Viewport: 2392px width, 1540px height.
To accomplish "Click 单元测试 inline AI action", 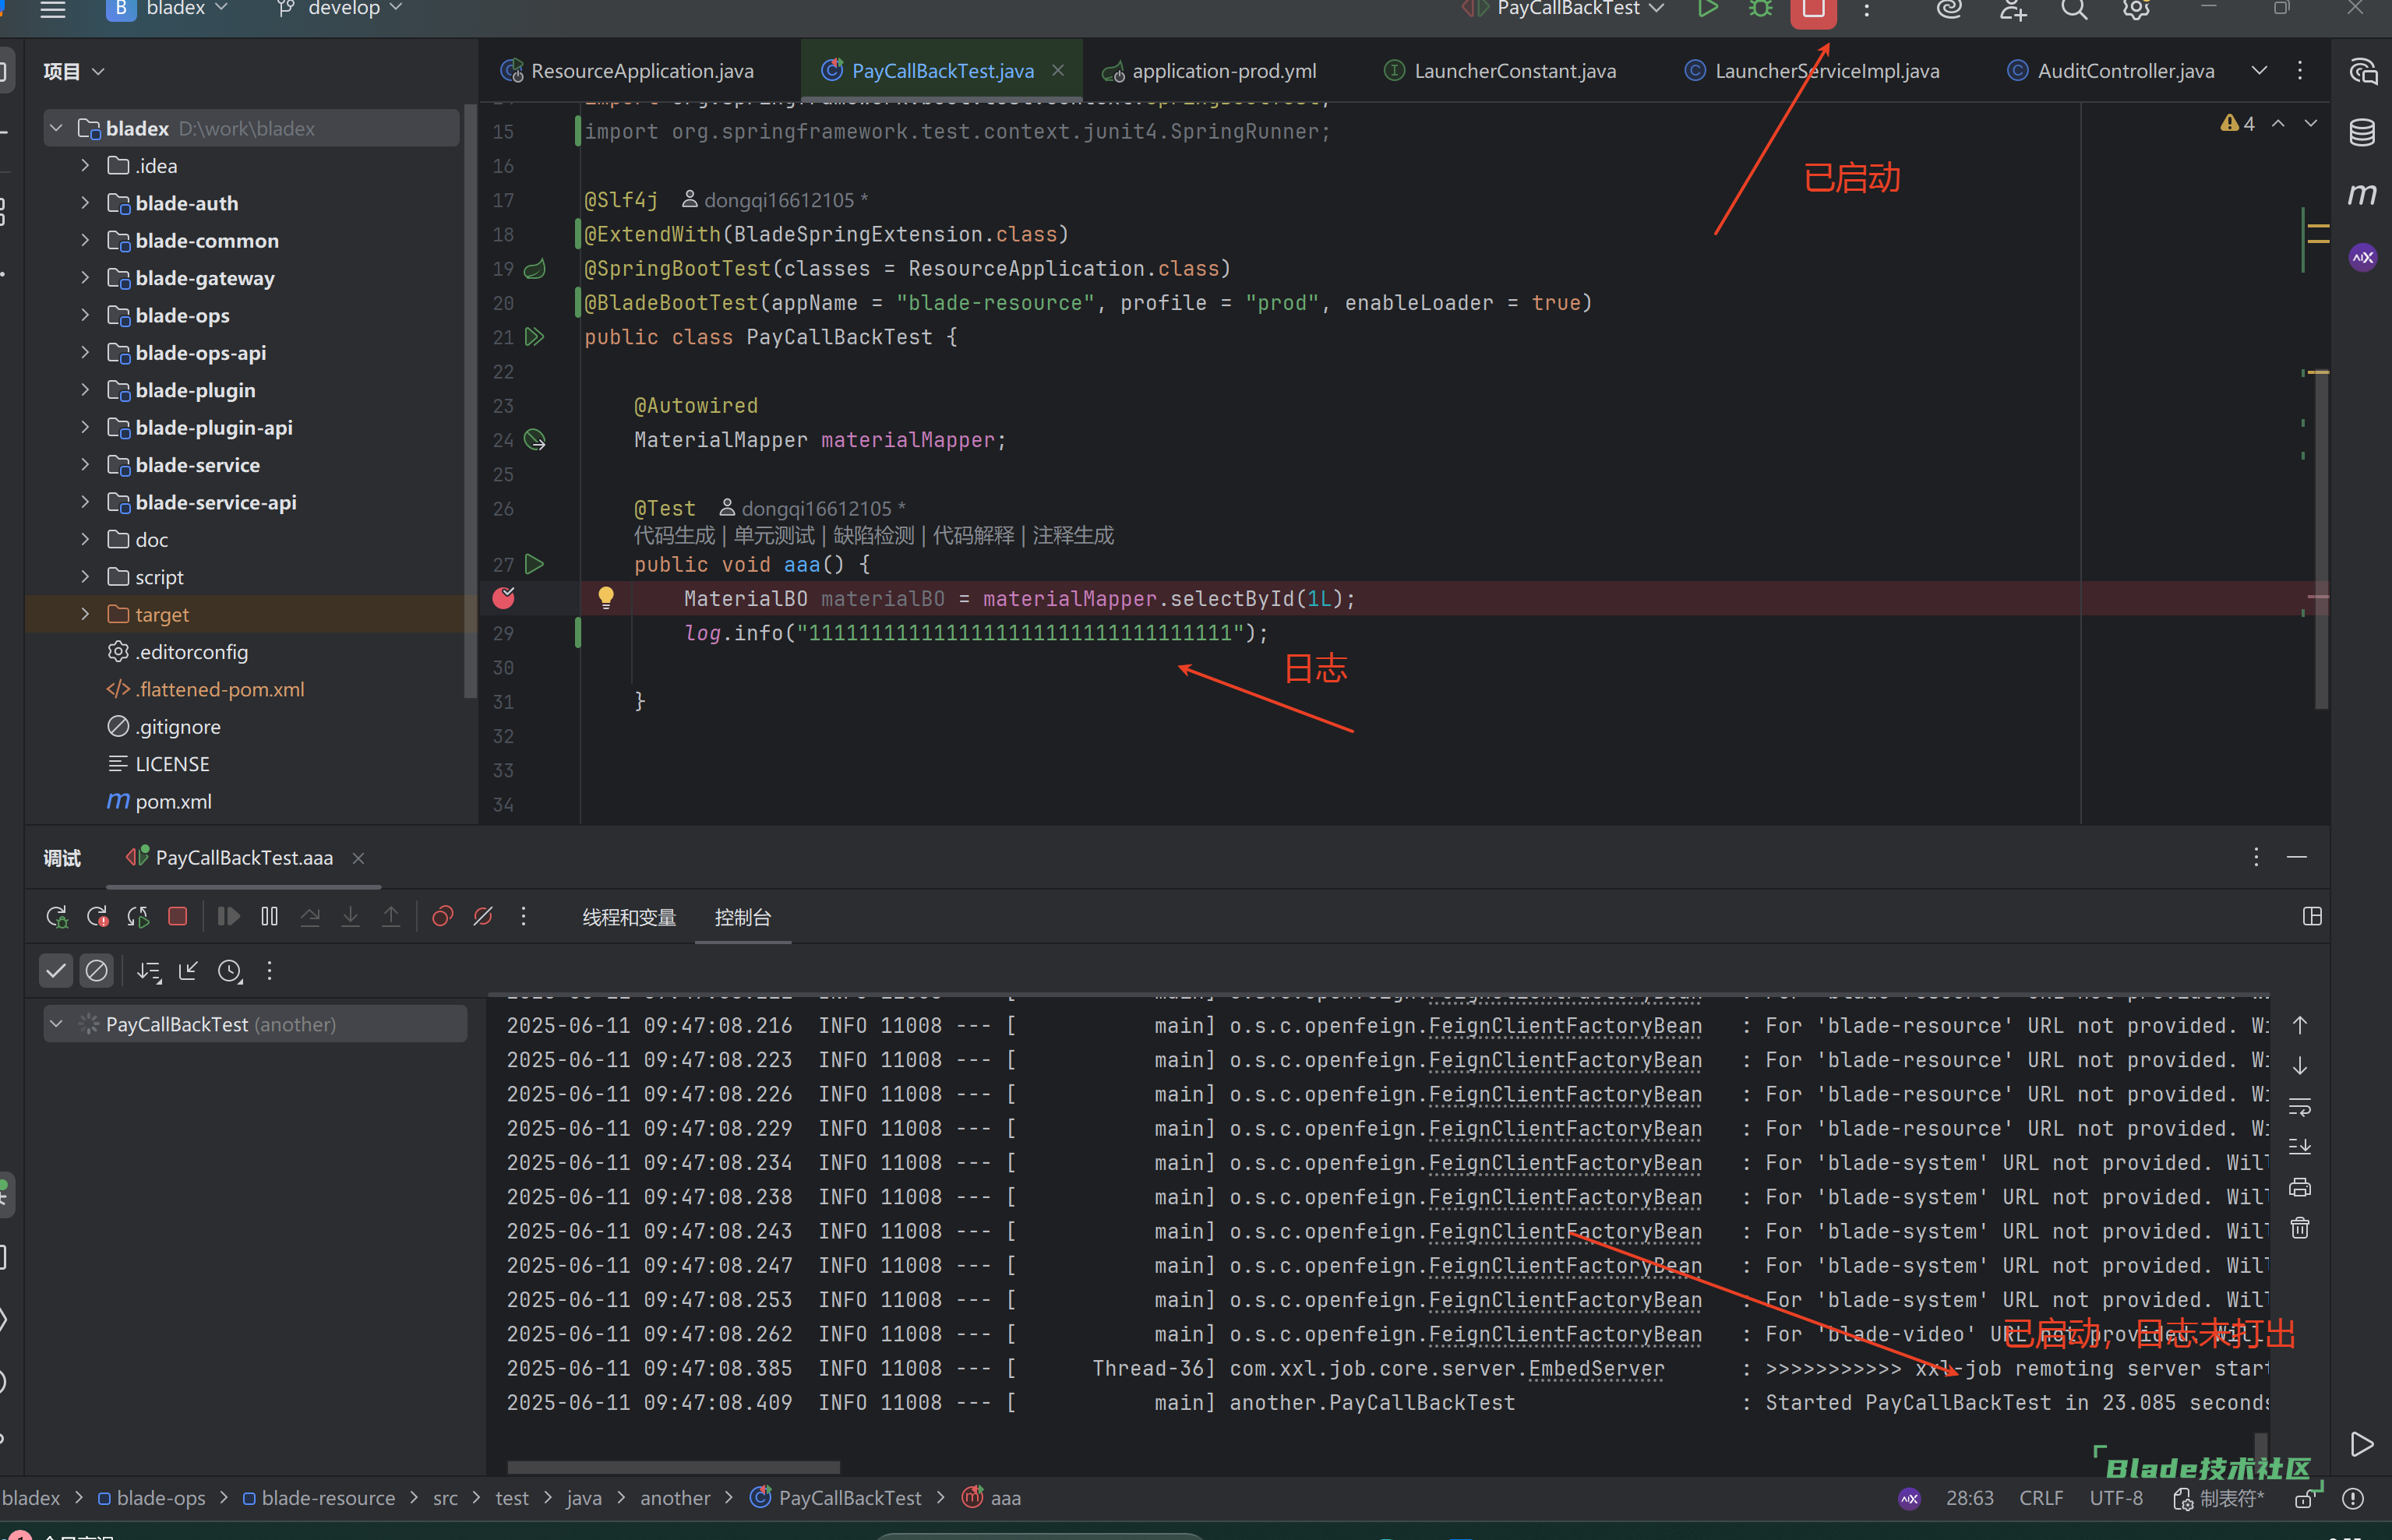I will click(x=774, y=536).
